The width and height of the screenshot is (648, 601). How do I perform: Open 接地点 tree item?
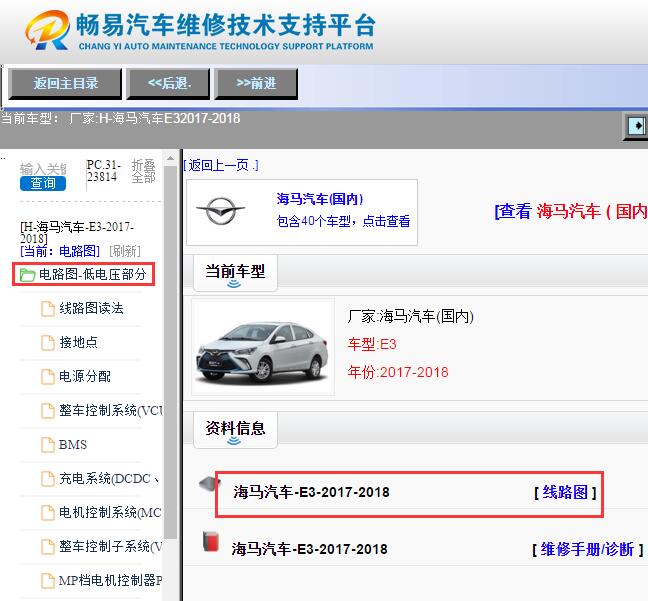point(79,342)
